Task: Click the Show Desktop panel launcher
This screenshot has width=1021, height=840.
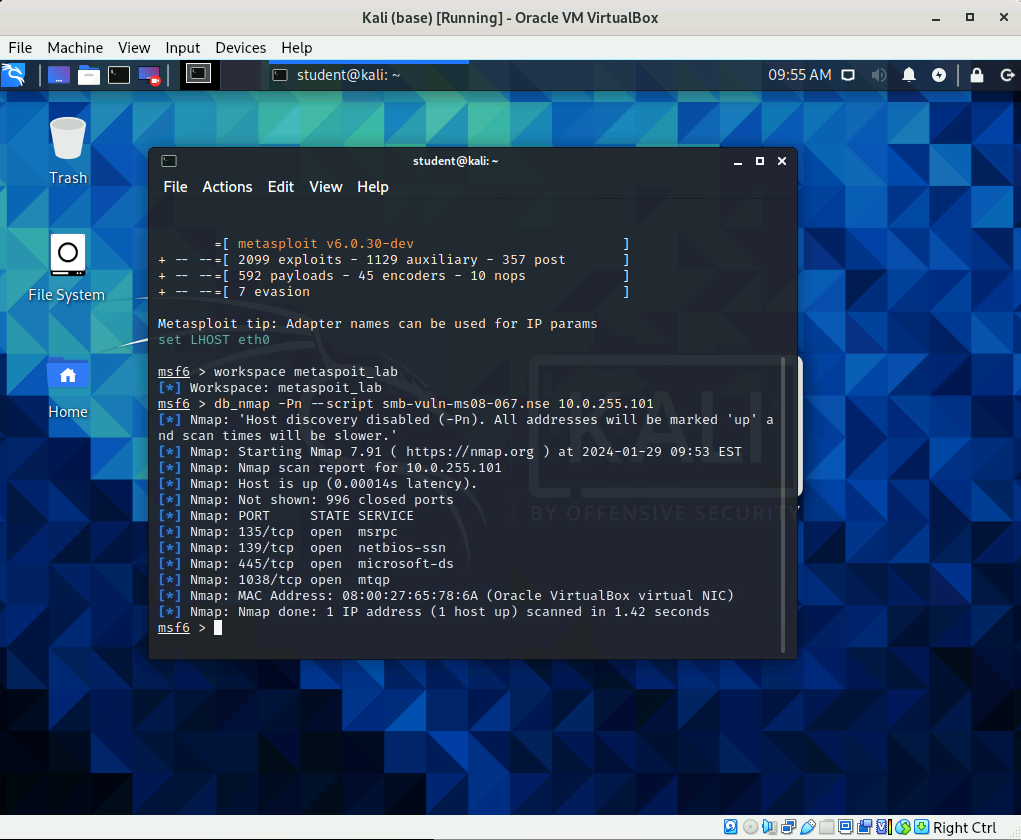Action: [x=59, y=76]
